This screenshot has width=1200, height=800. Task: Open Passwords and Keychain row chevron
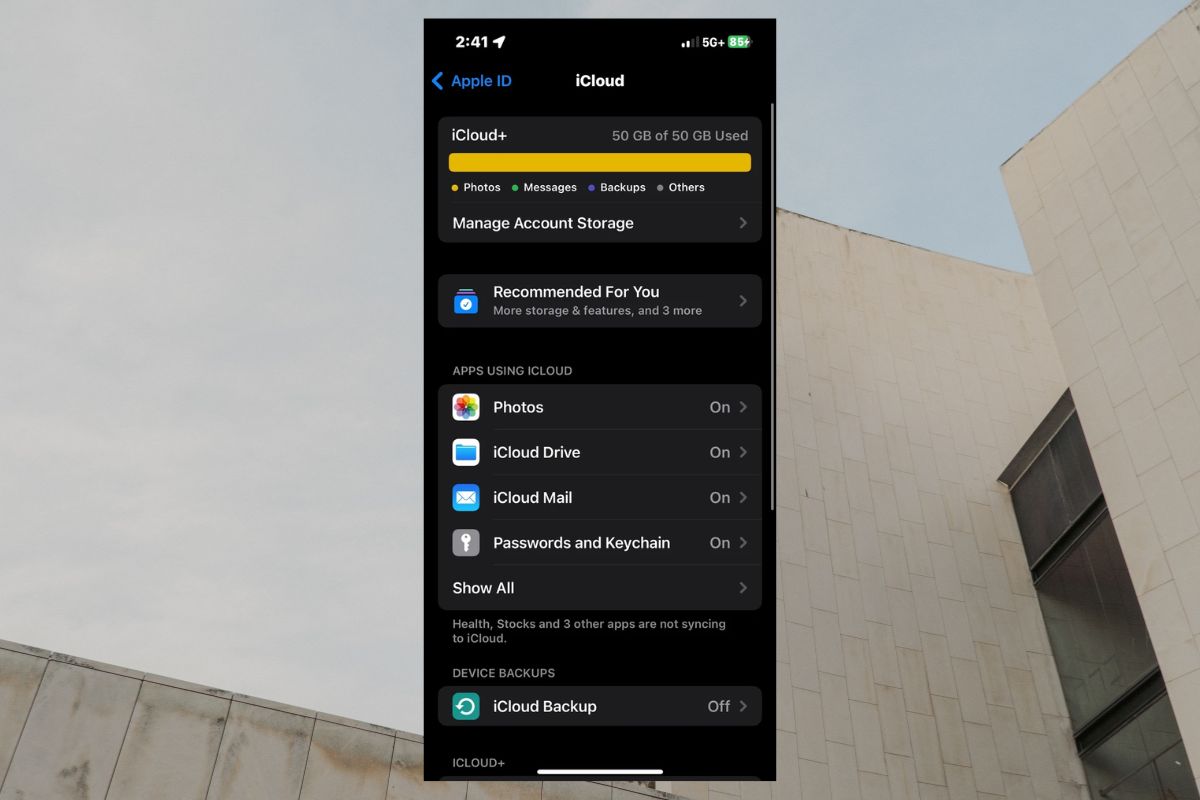pos(743,542)
